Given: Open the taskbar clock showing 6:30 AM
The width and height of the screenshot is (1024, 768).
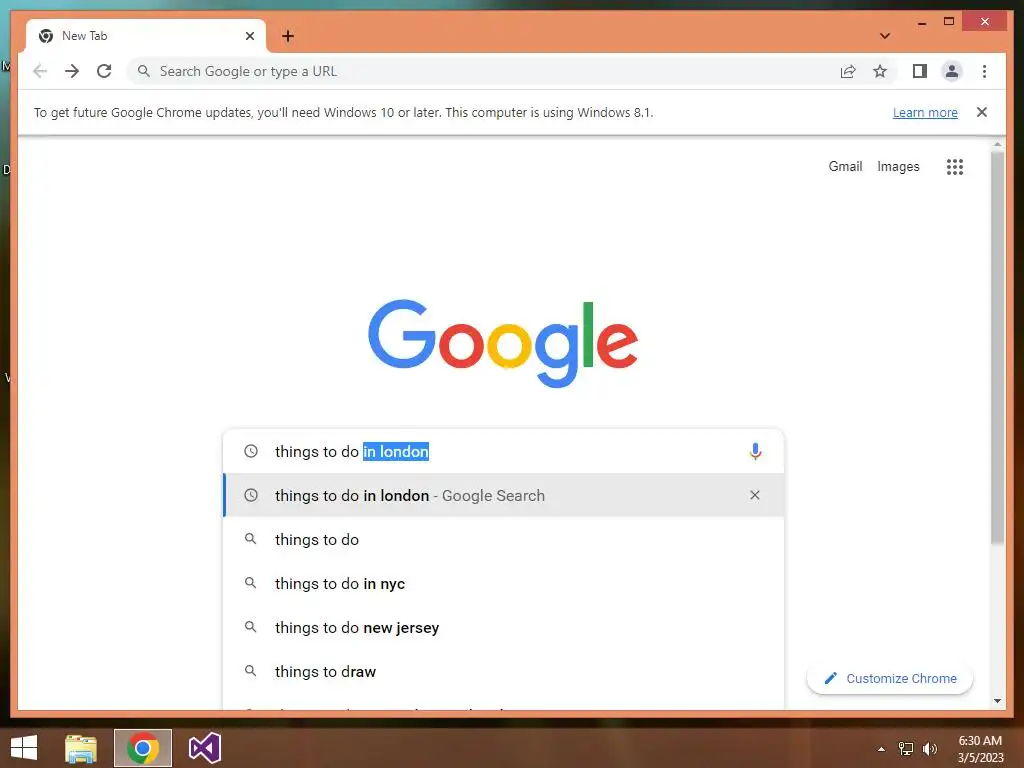Looking at the screenshot, I should [x=980, y=749].
